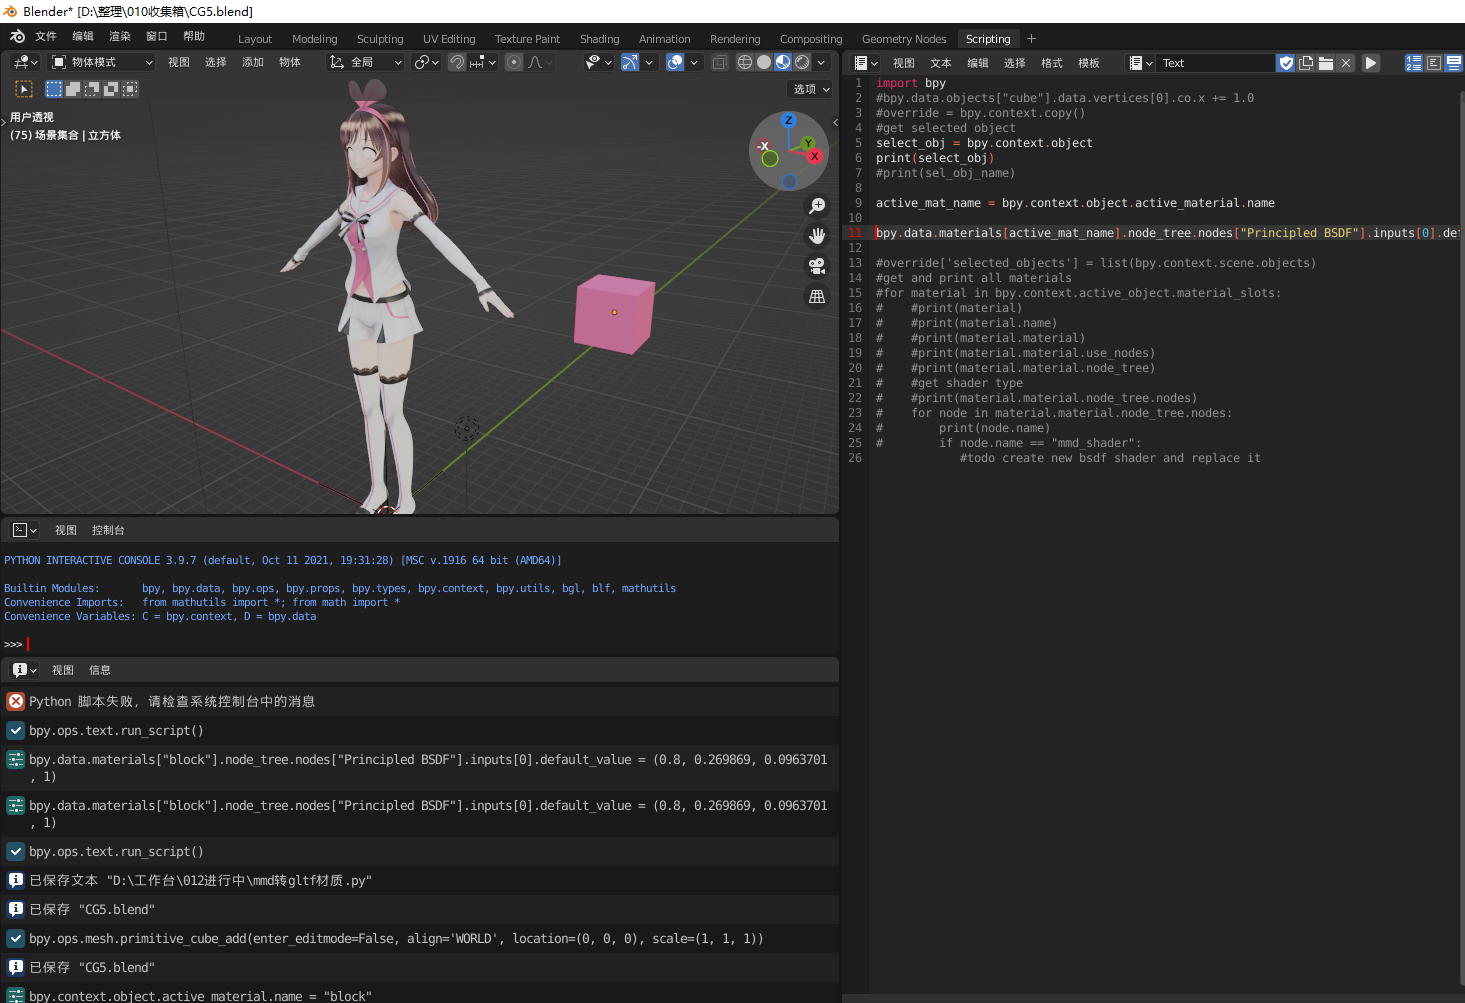The height and width of the screenshot is (1003, 1465).
Task: Switch to the Geometry Nodes workspace tab
Action: pos(904,39)
